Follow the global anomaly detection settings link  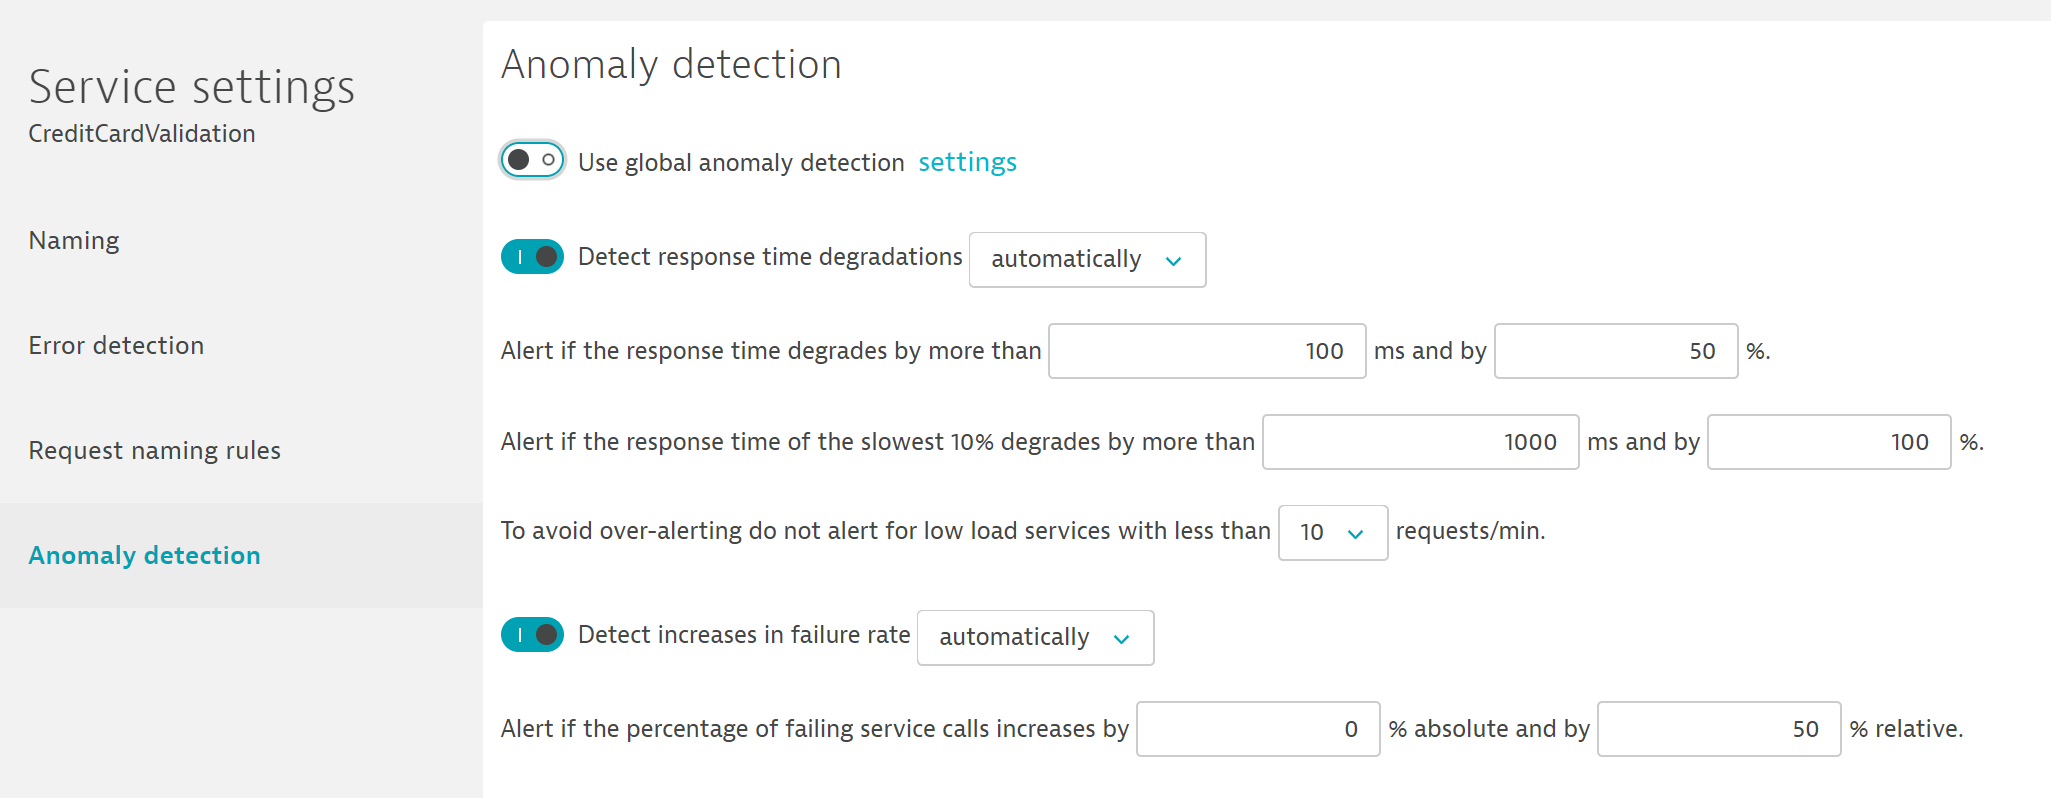tap(967, 162)
